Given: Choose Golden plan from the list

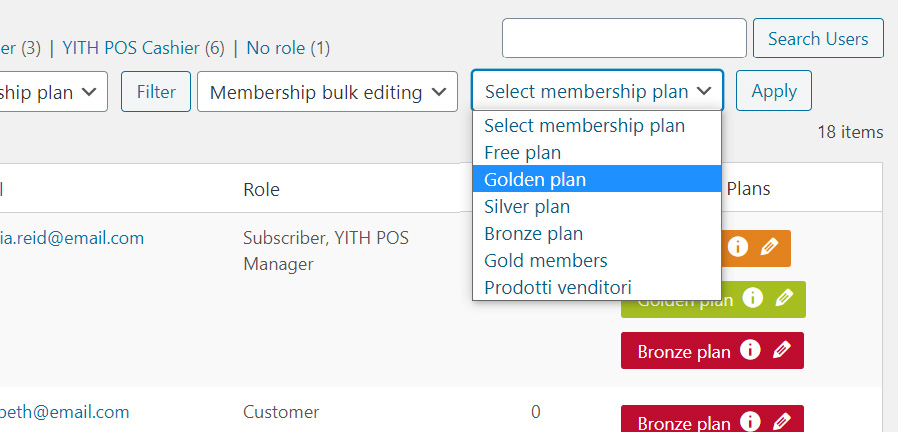Looking at the screenshot, I should [x=597, y=179].
